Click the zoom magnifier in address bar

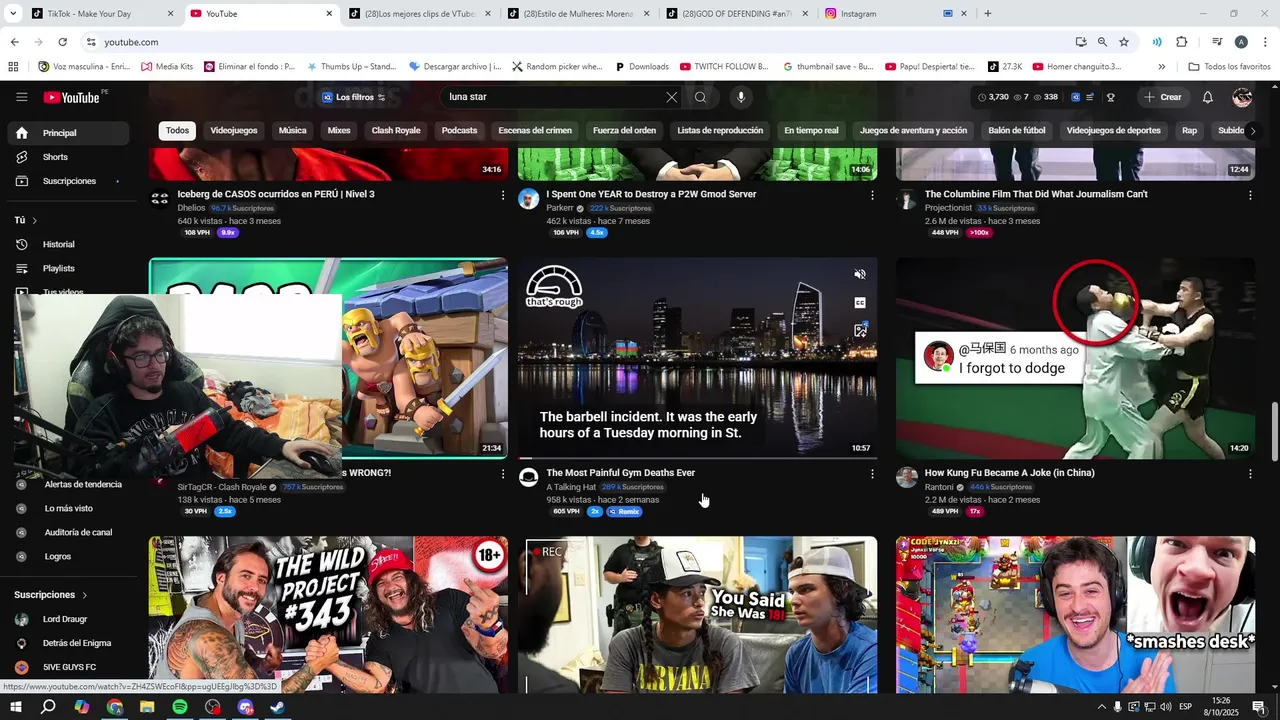[x=1102, y=42]
